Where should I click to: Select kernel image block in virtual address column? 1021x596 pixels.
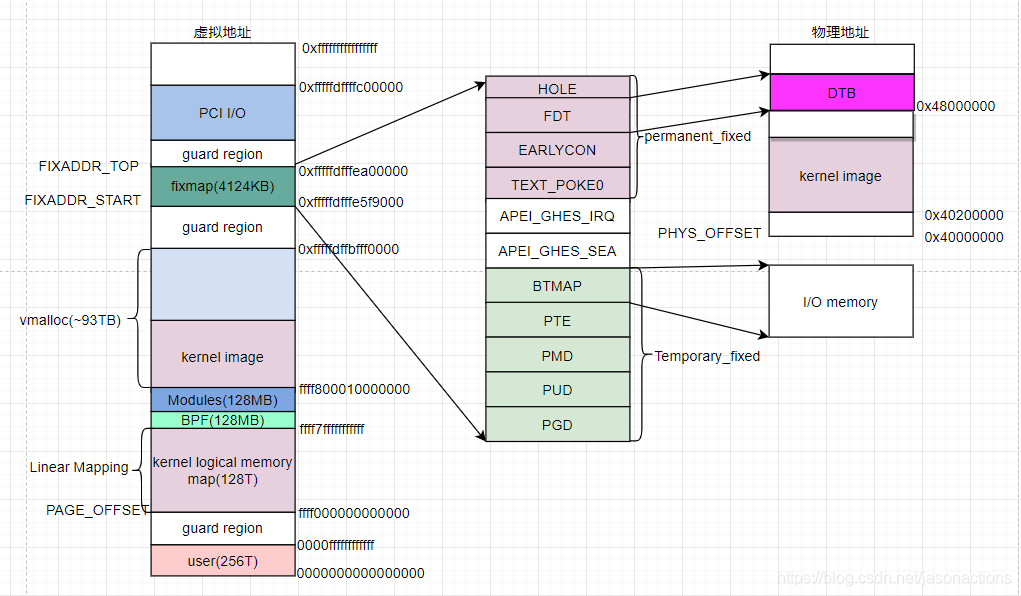pos(223,355)
